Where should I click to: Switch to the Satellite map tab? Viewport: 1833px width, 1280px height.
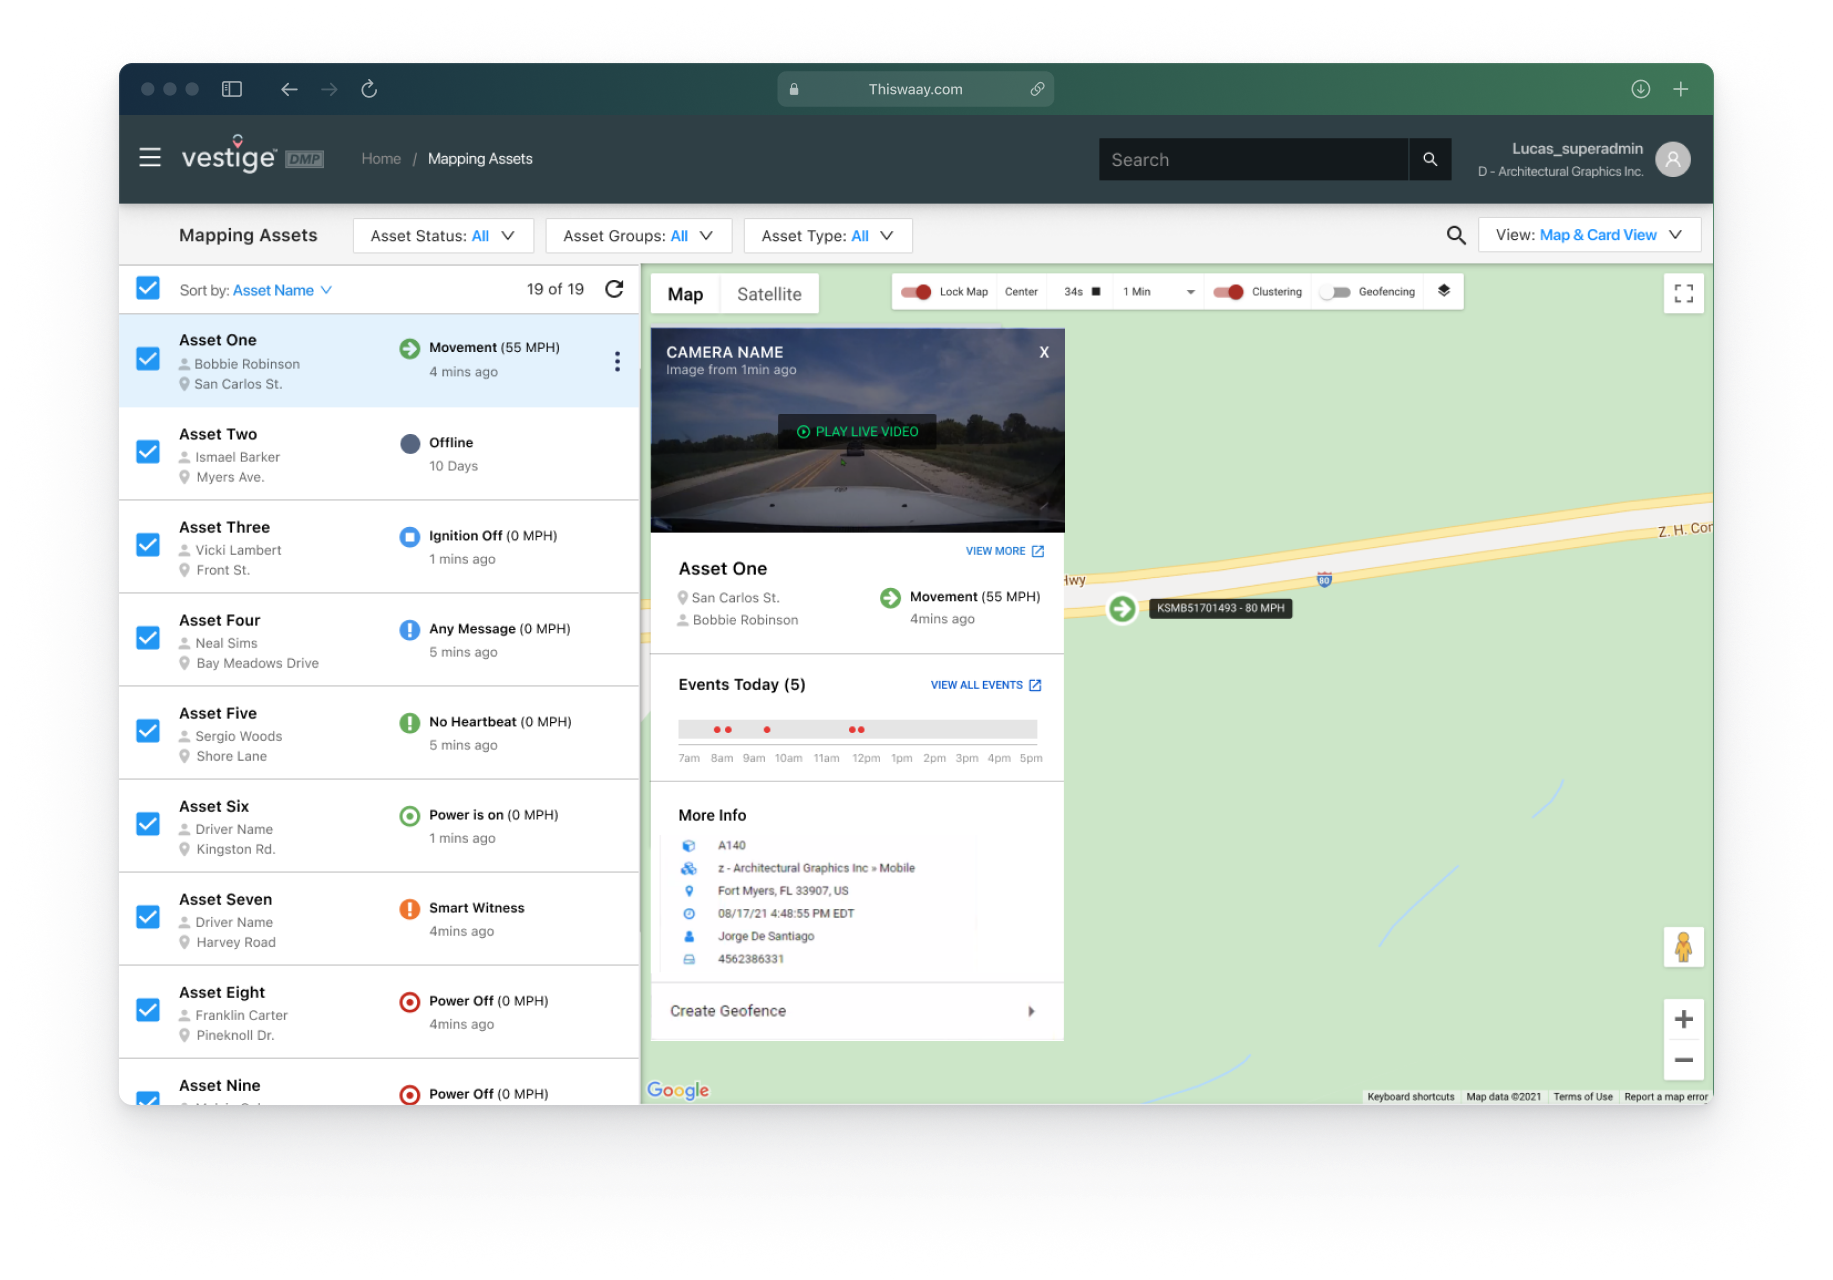[x=769, y=294]
